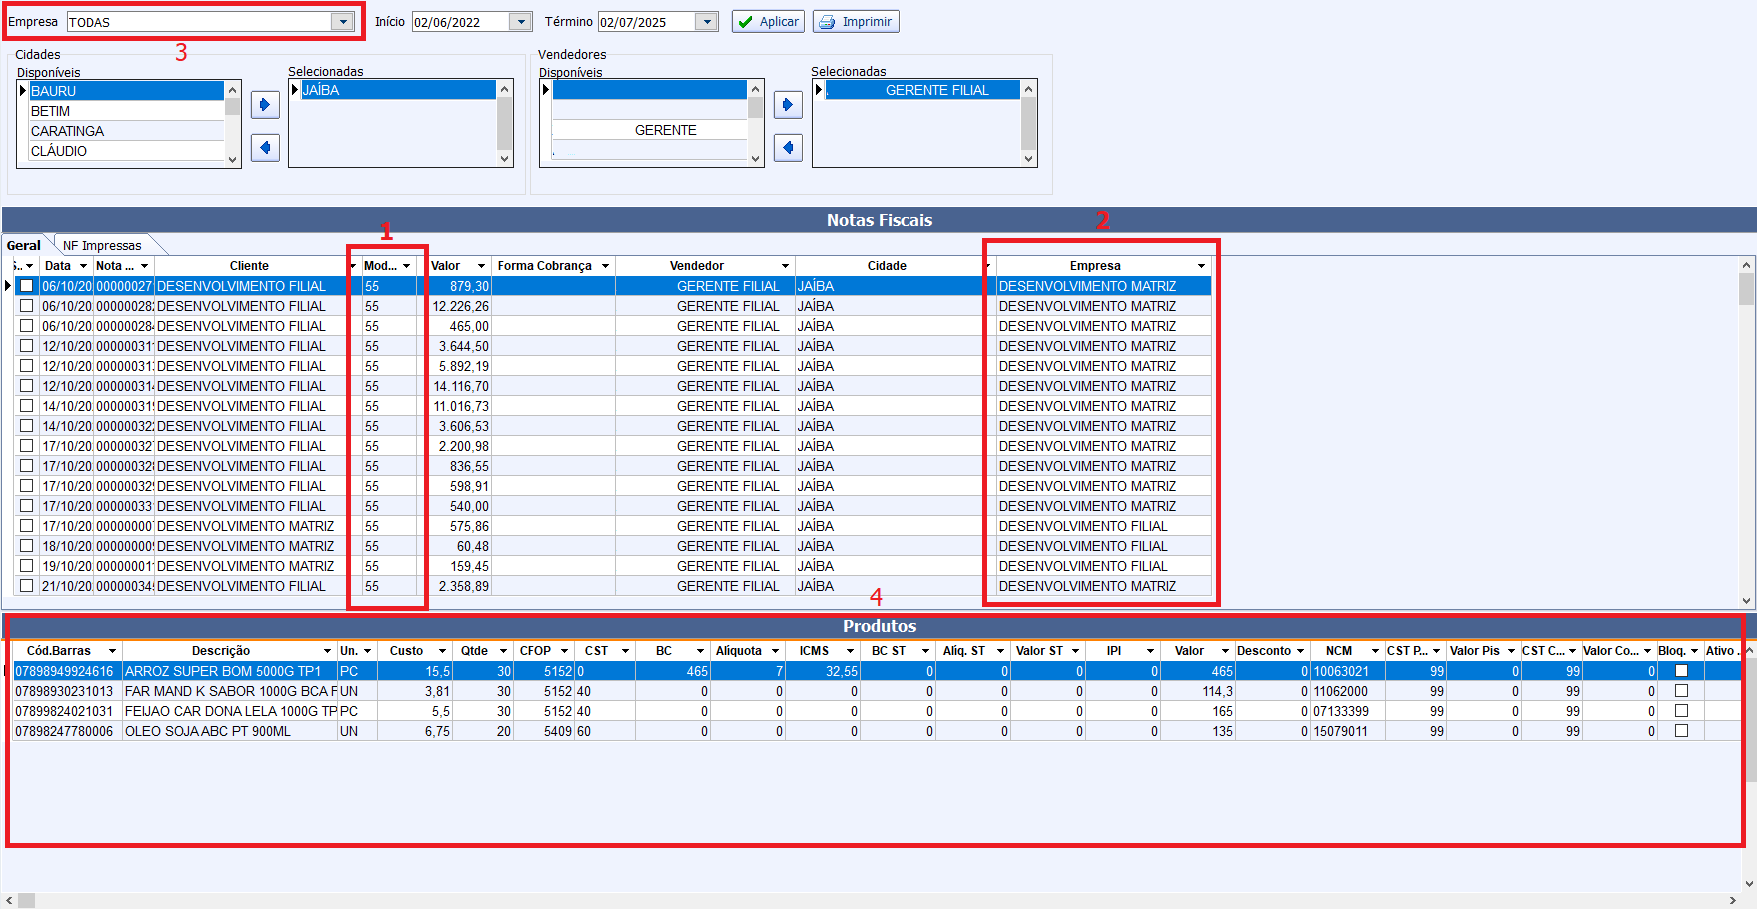Open the Término date picker dropdown
This screenshot has height=909, width=1757.
point(707,22)
